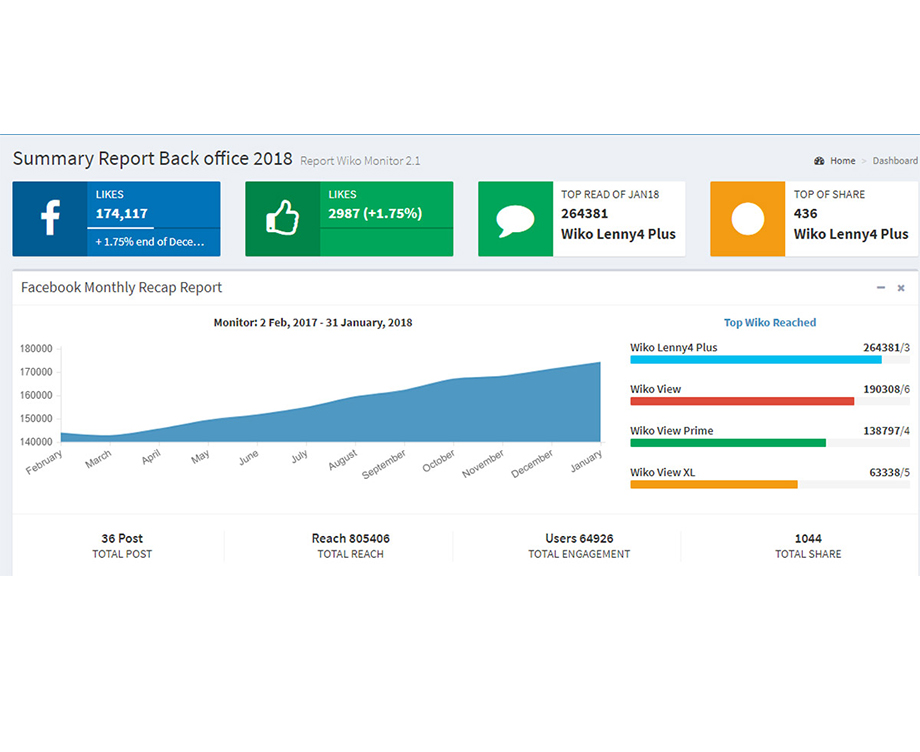Click the '36 Post' total value
This screenshot has width=920, height=752.
tap(122, 538)
